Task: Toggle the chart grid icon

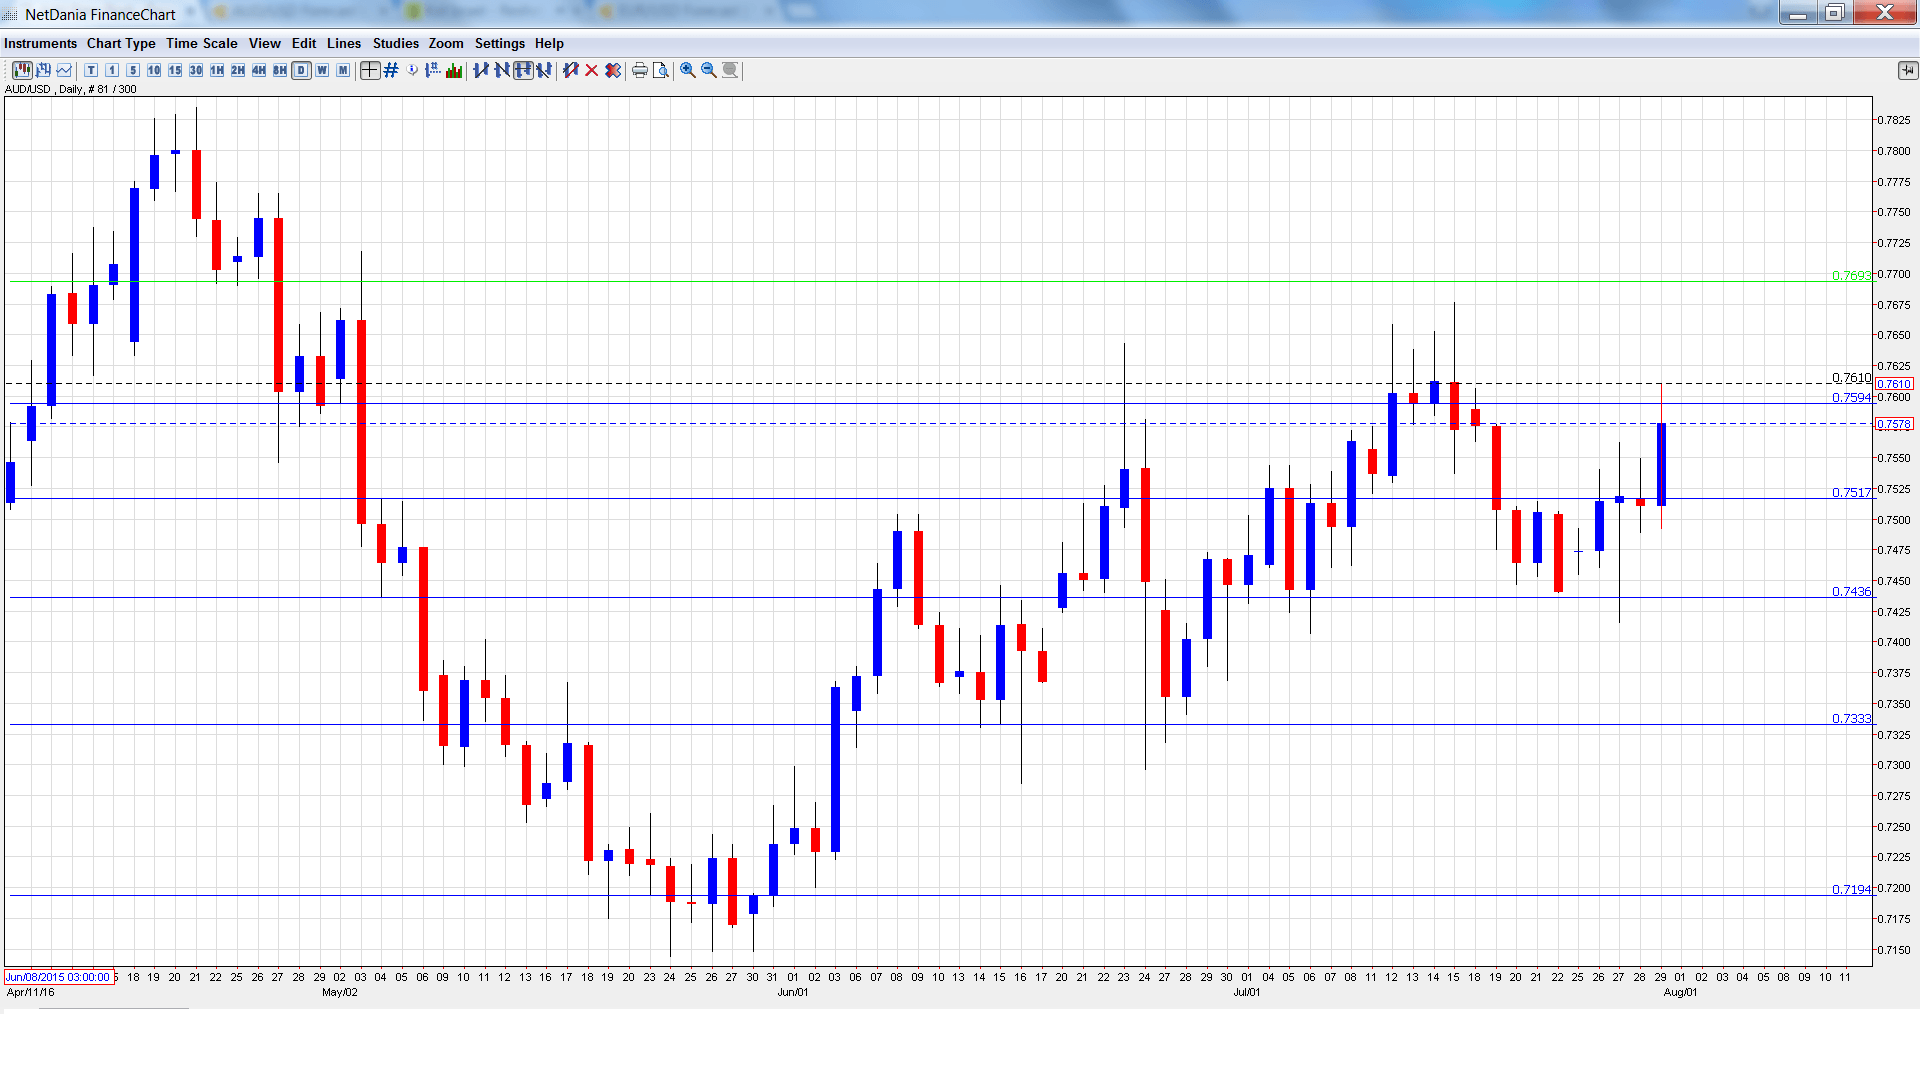Action: [391, 70]
